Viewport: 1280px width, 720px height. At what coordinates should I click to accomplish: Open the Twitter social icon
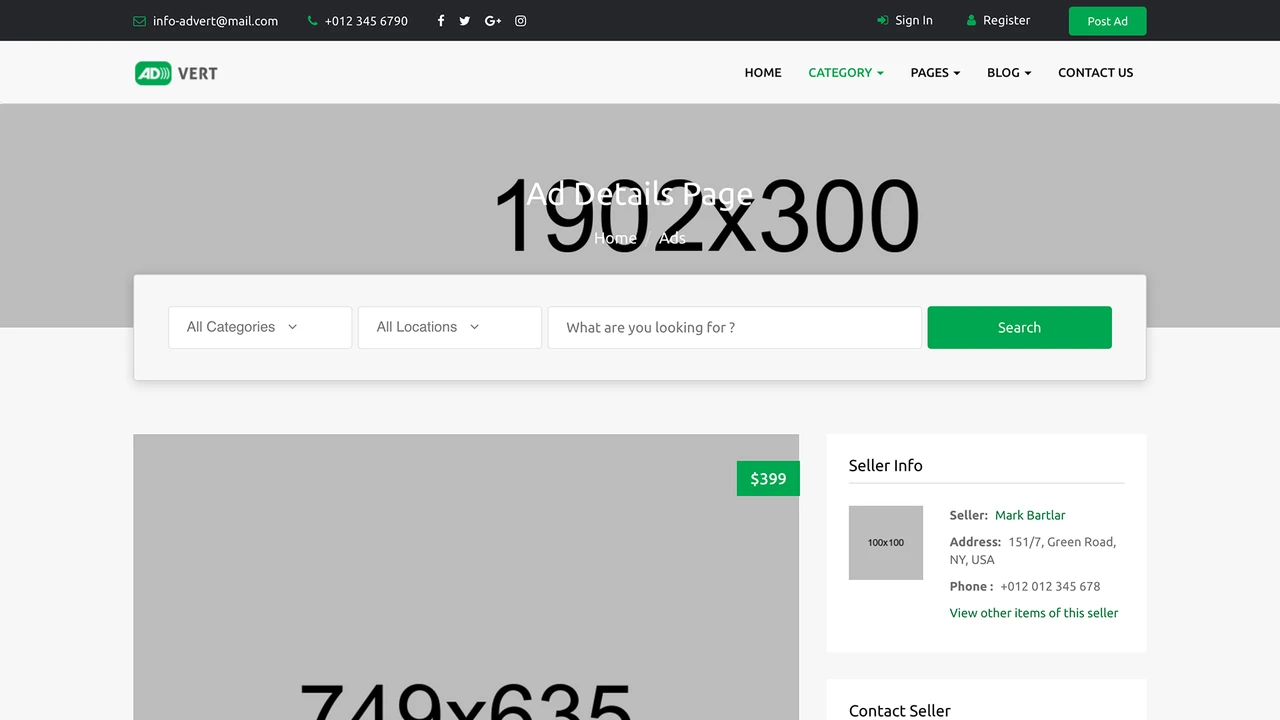465,21
